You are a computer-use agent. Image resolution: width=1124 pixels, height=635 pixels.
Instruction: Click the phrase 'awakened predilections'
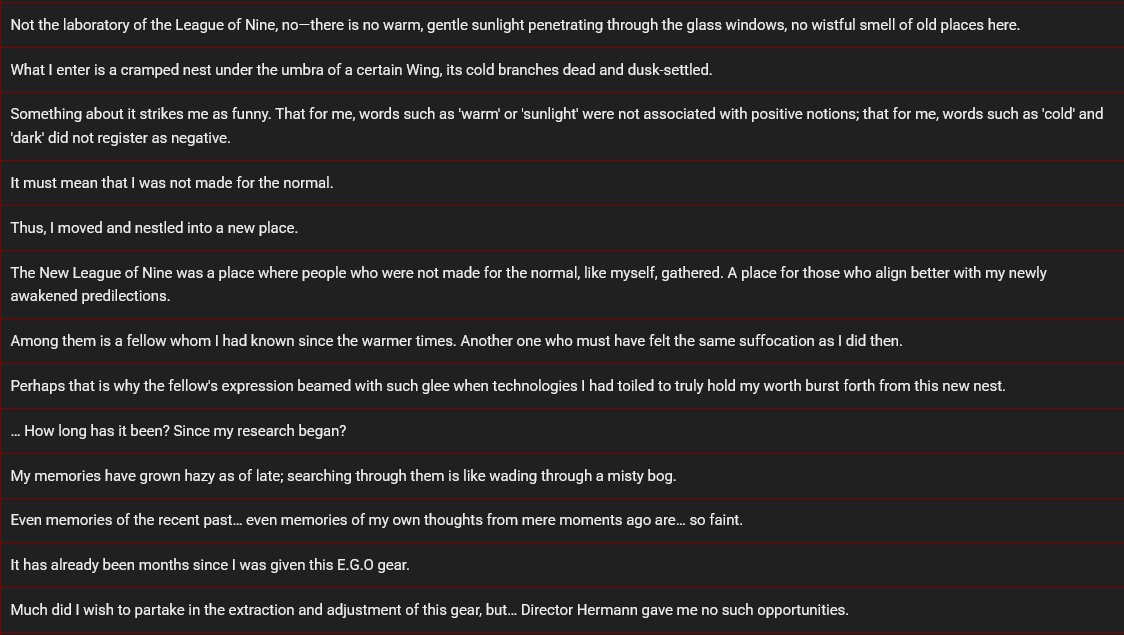(x=90, y=296)
